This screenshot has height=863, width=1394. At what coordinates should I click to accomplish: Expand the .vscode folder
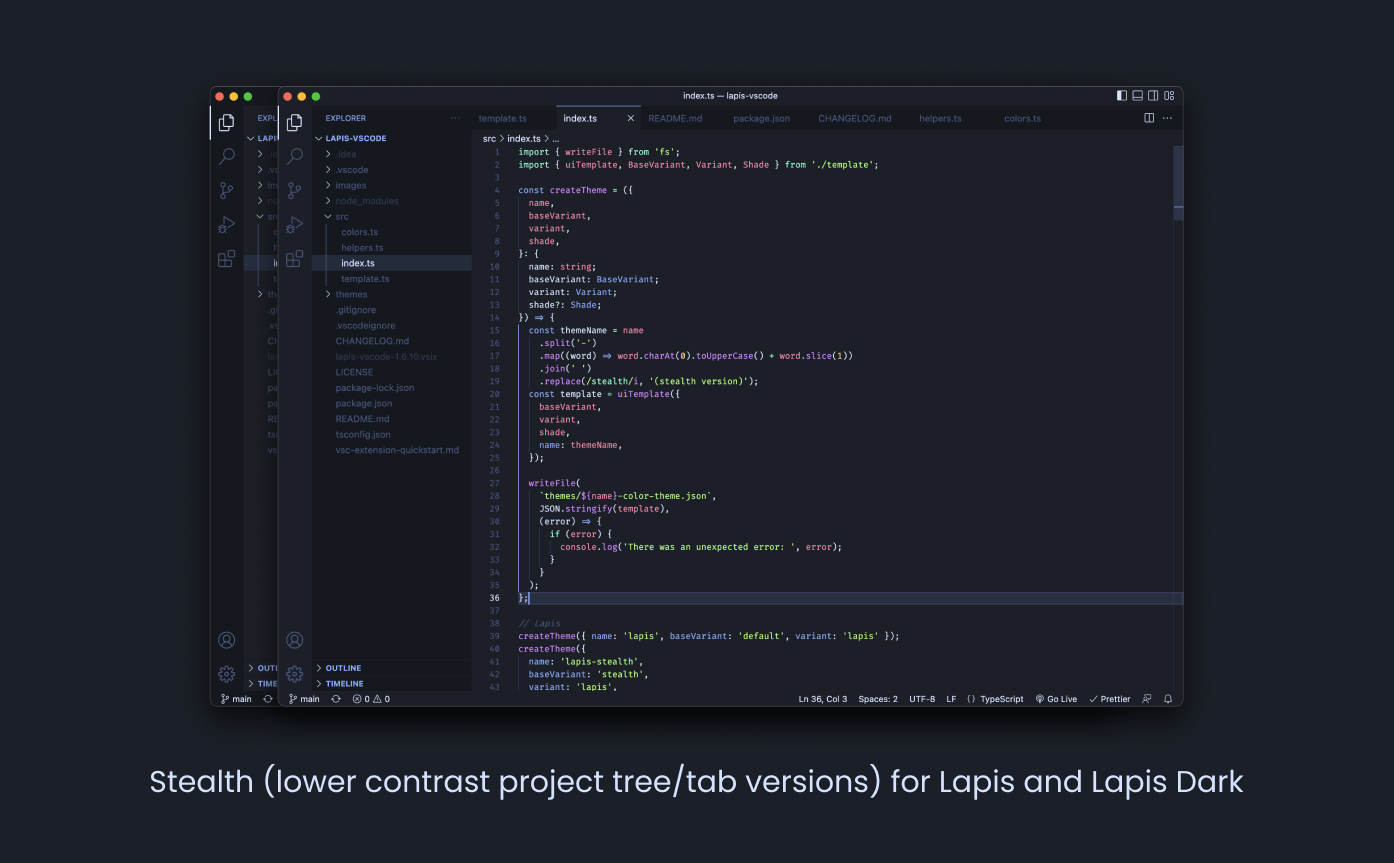[392, 170]
